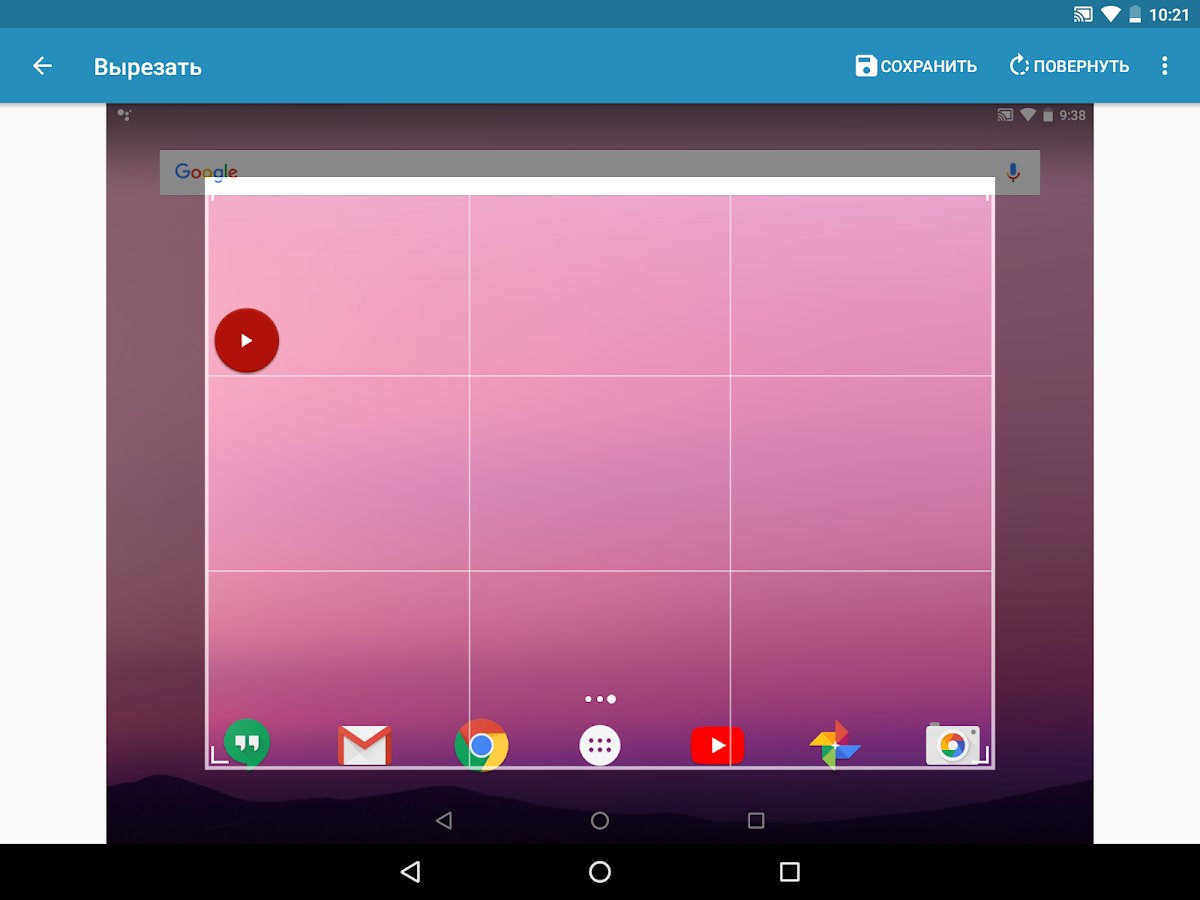Click the bottom-right crop corner handle
This screenshot has height=900, width=1200.
click(x=982, y=756)
